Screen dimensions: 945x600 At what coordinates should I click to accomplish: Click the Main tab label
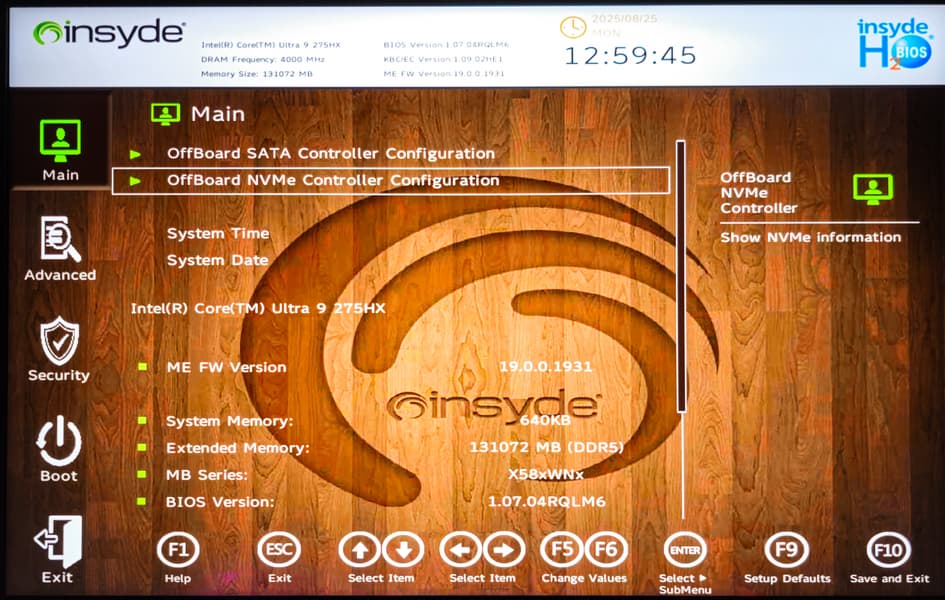click(60, 175)
